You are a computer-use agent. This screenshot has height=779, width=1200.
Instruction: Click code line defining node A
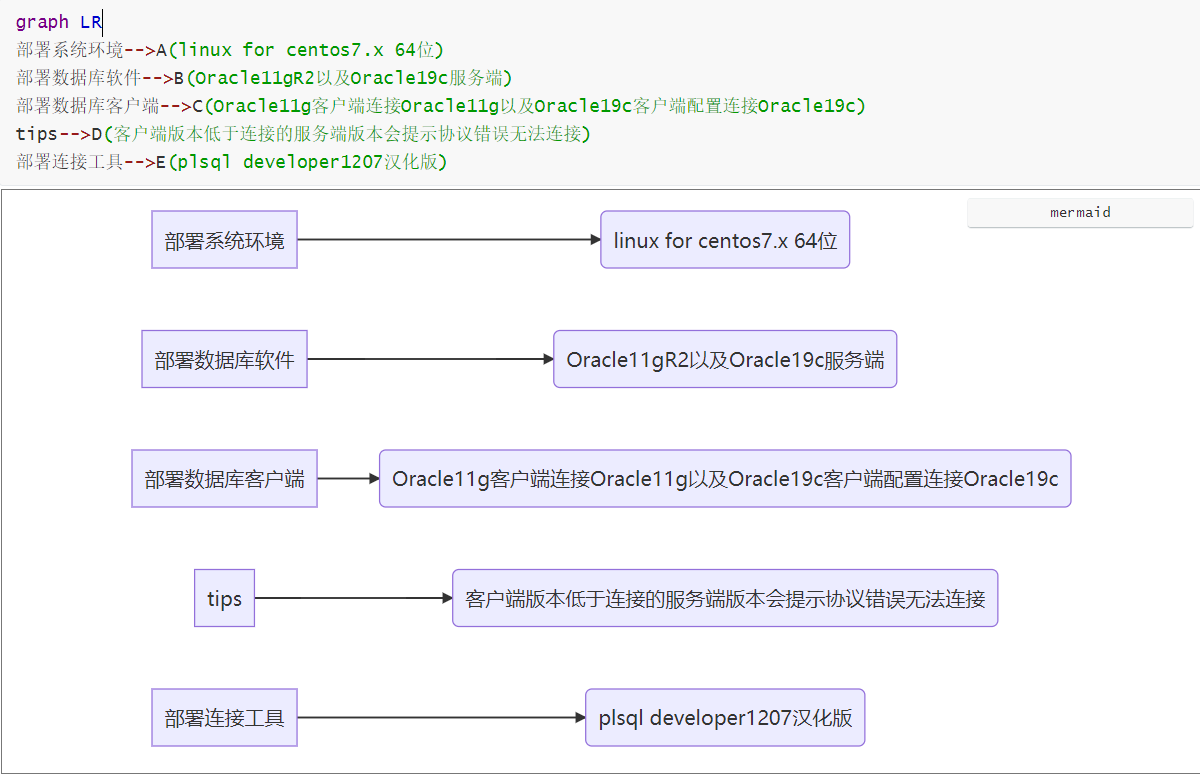pyautogui.click(x=230, y=49)
